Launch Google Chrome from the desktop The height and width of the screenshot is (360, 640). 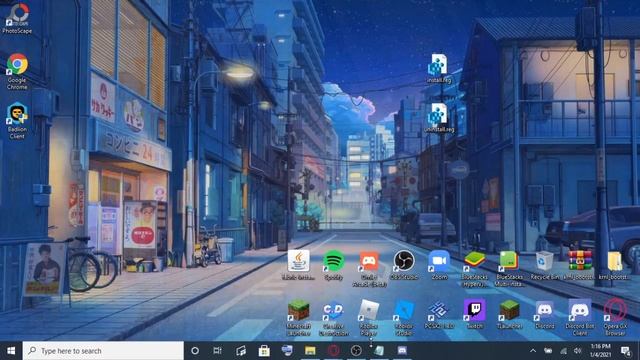click(17, 71)
